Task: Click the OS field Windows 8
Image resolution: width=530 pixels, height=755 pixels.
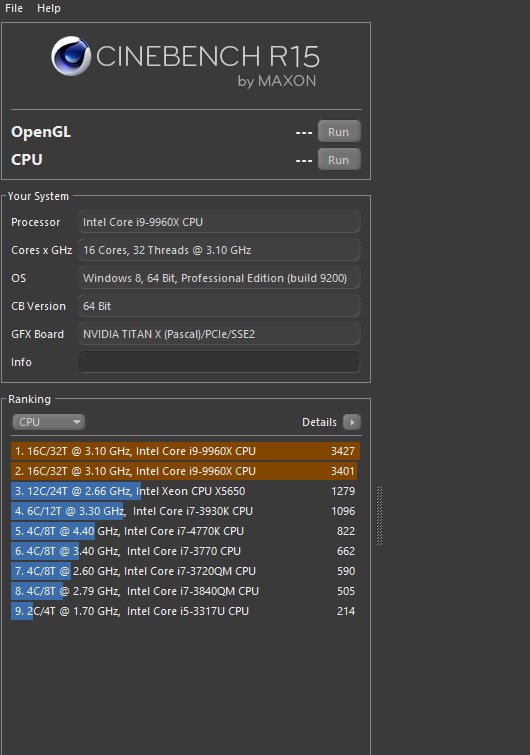Action: (219, 278)
